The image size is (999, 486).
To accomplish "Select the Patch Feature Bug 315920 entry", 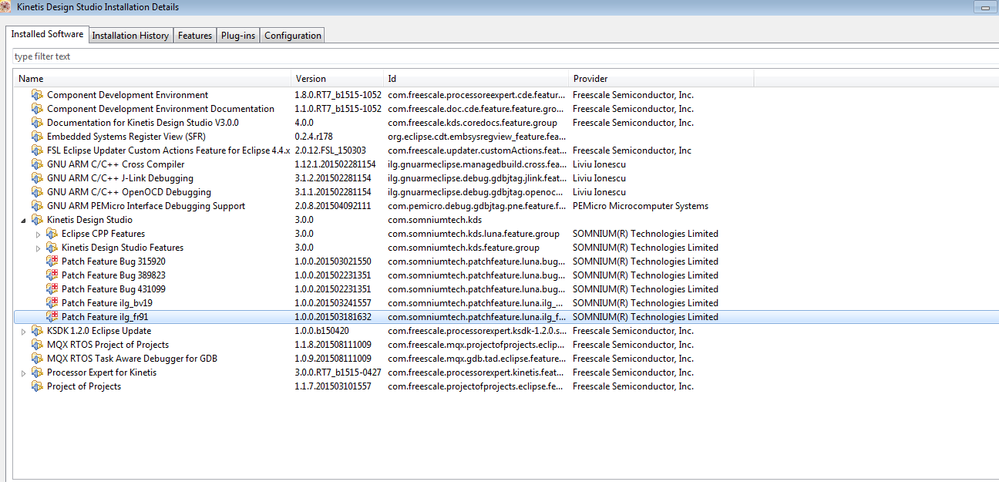I will [x=506, y=262].
